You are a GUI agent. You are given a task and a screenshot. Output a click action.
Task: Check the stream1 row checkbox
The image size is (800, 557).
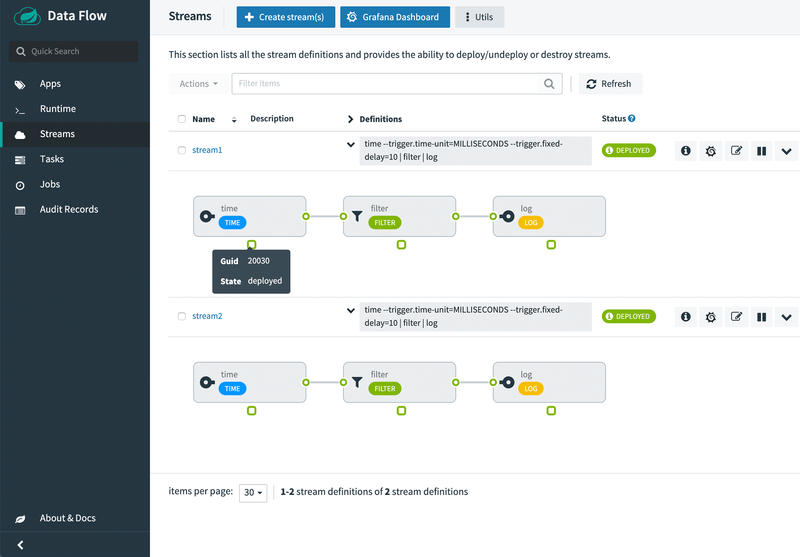182,150
